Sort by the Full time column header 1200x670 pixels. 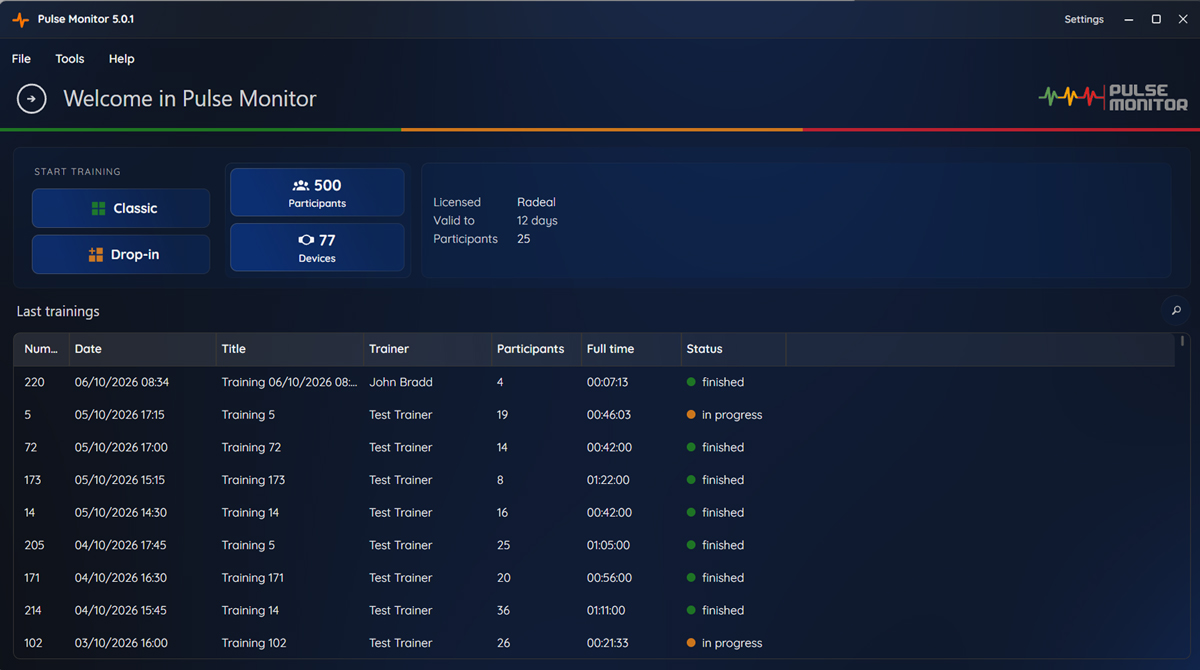click(x=631, y=349)
